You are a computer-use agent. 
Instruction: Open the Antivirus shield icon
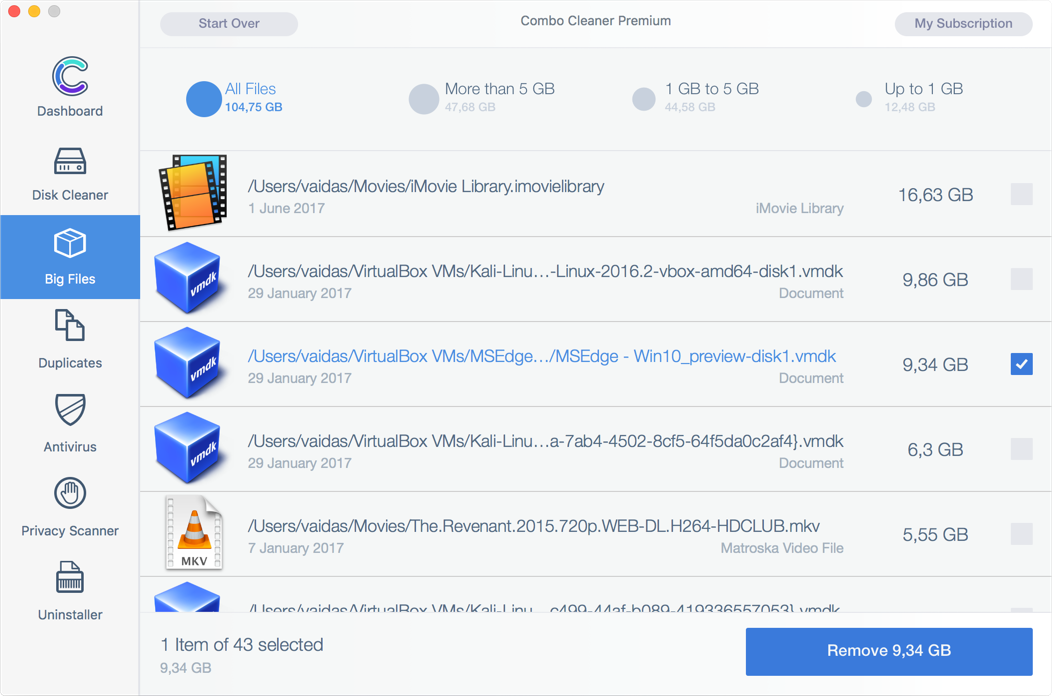click(x=70, y=409)
